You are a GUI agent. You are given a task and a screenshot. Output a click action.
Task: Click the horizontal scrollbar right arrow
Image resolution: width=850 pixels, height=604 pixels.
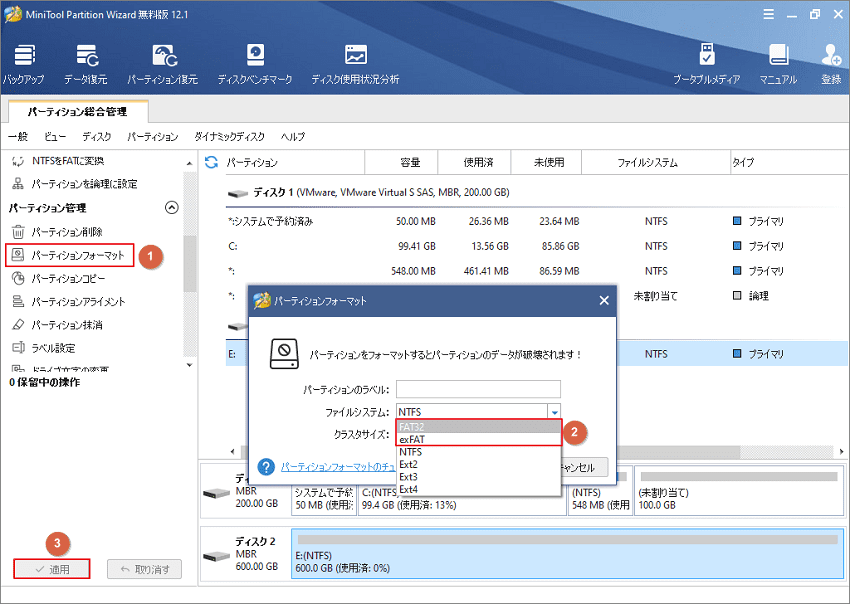[841, 451]
